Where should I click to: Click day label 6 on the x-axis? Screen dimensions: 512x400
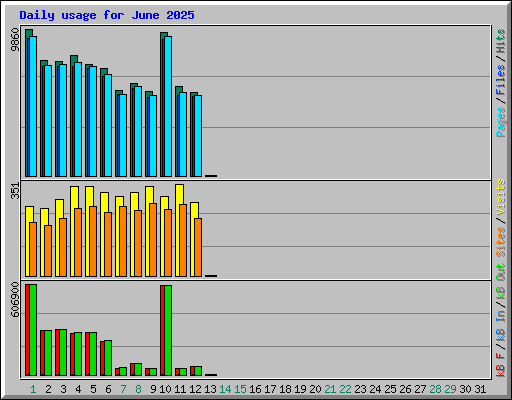(108, 389)
